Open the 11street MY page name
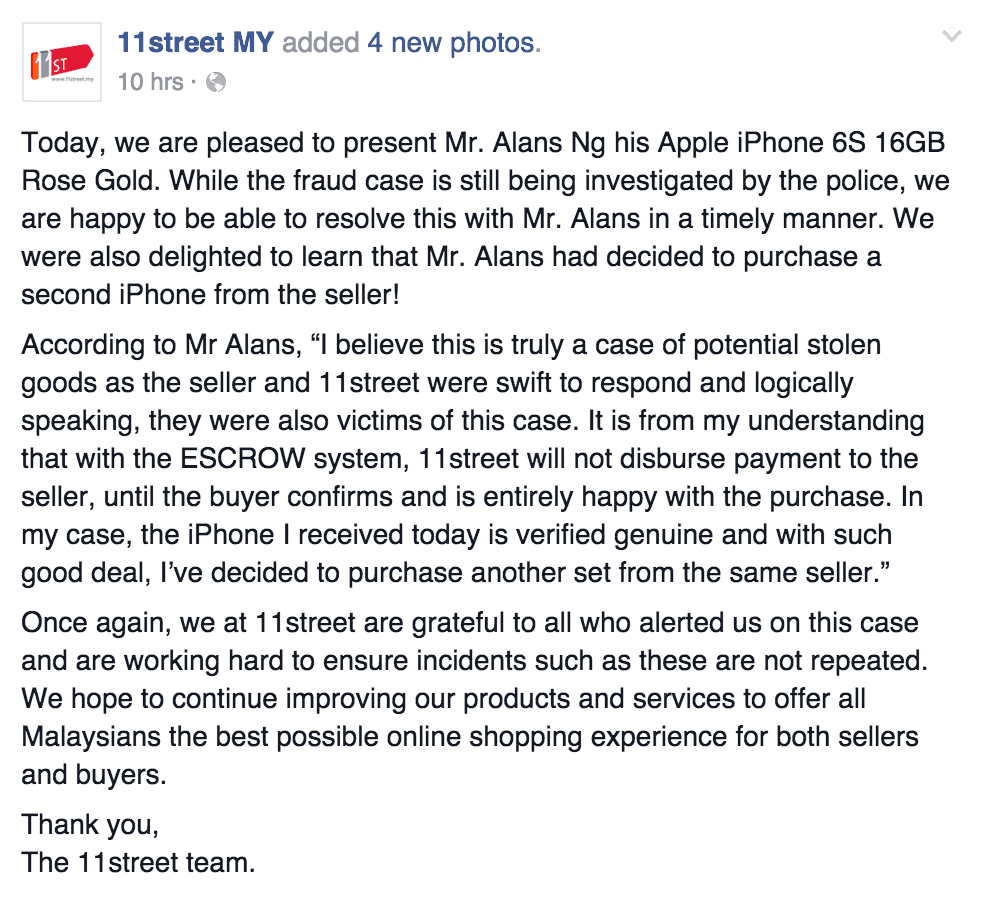The height and width of the screenshot is (910, 982). (196, 43)
